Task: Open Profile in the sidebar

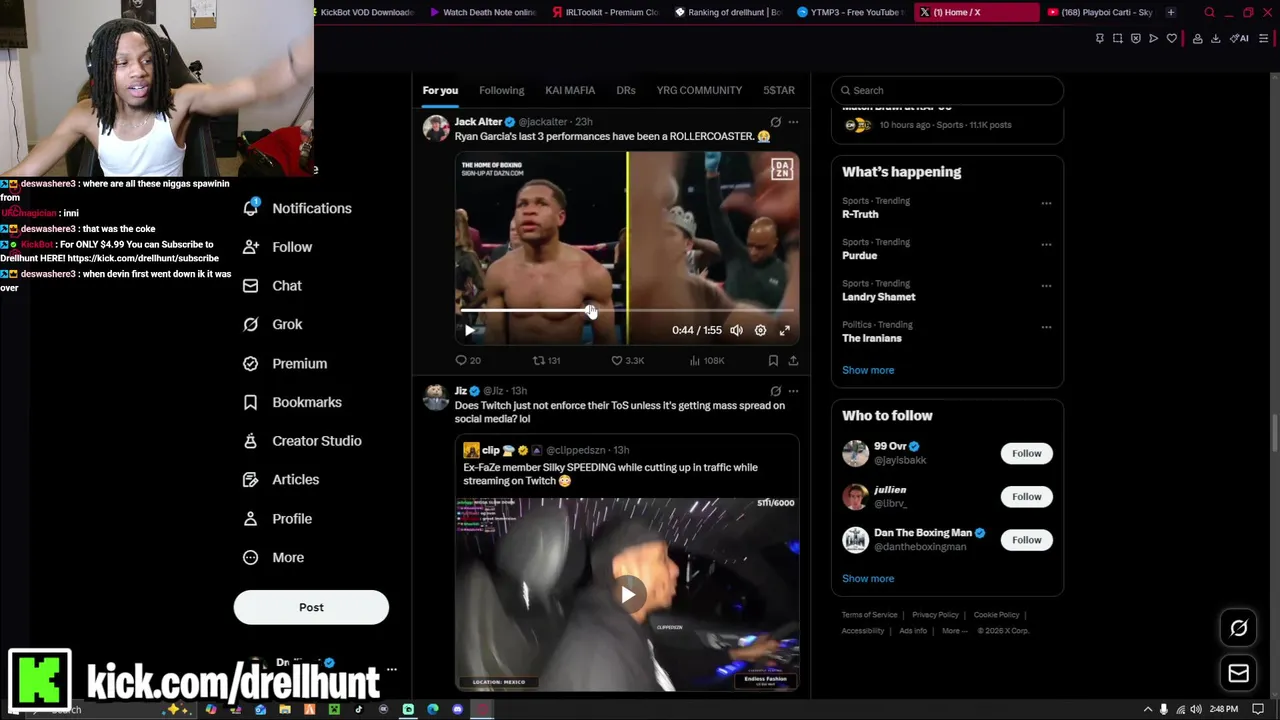Action: [x=278, y=519]
